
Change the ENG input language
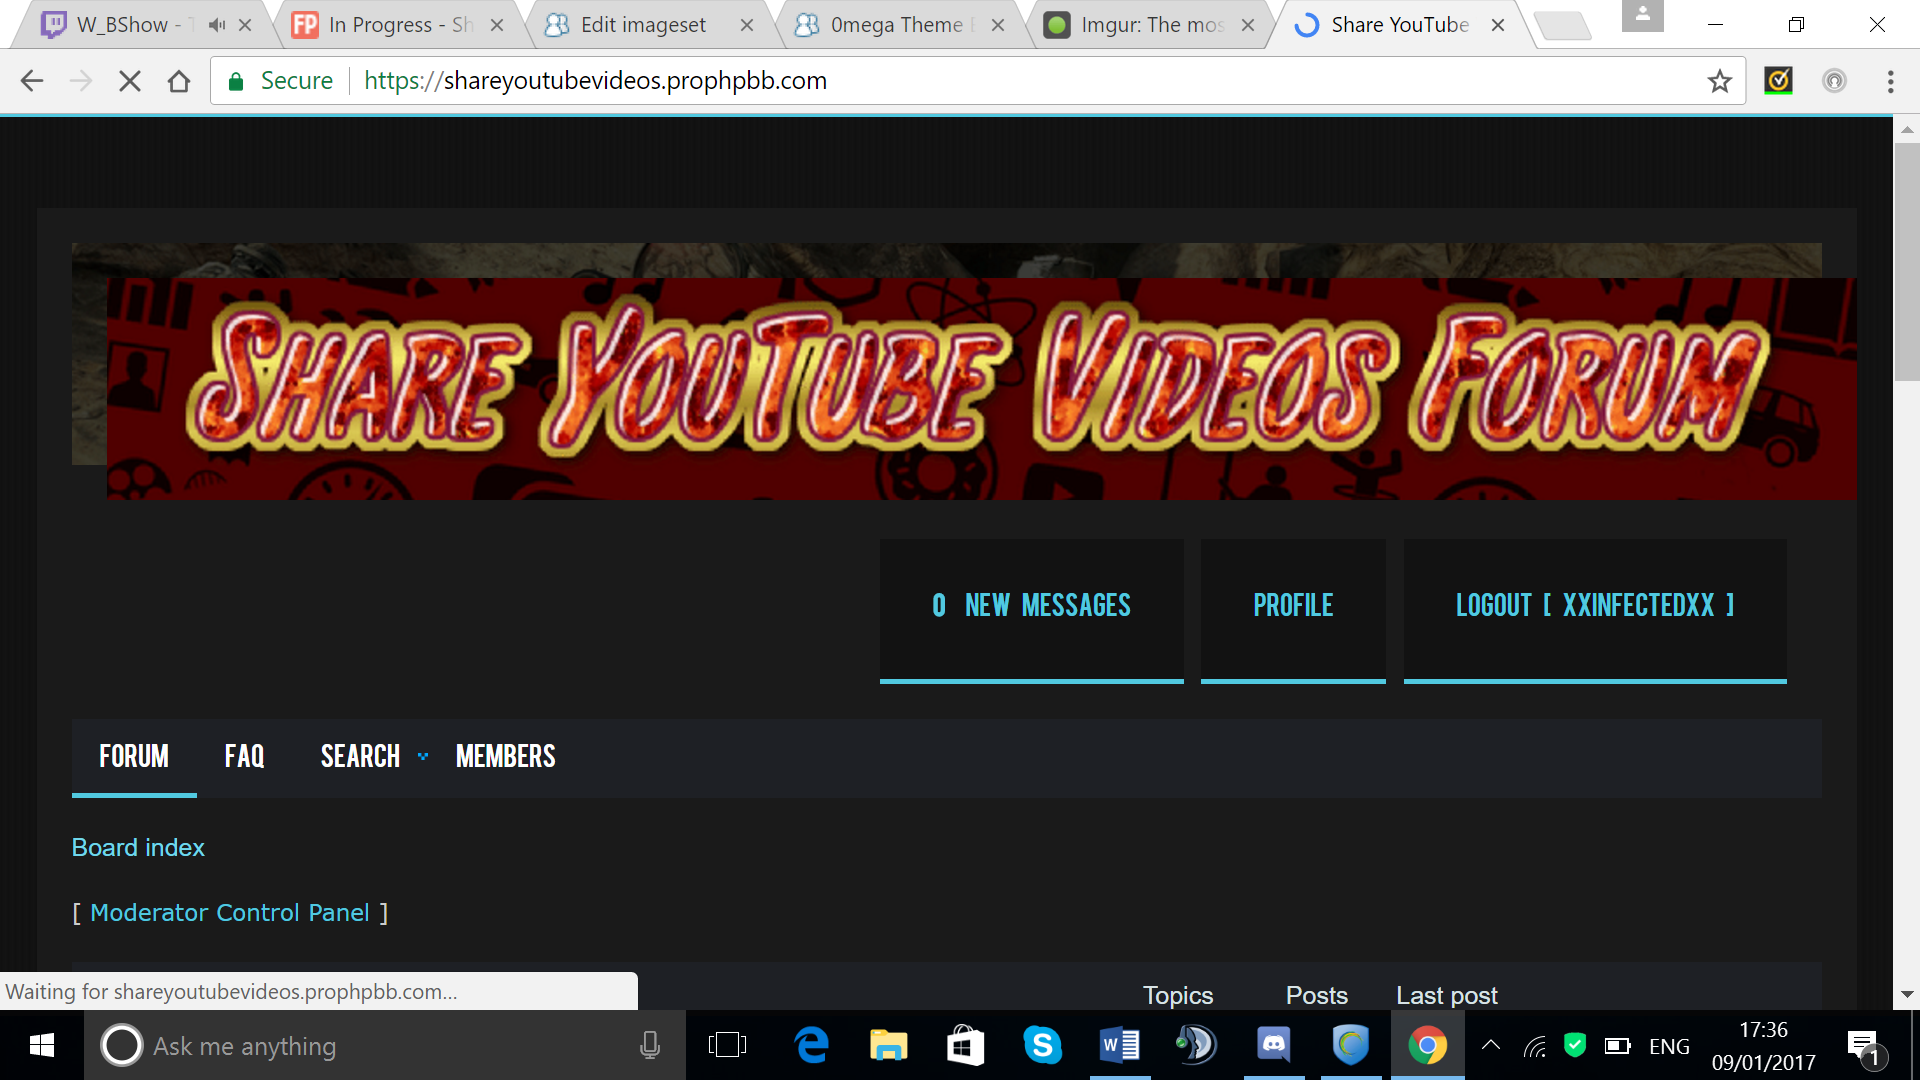[1669, 1046]
